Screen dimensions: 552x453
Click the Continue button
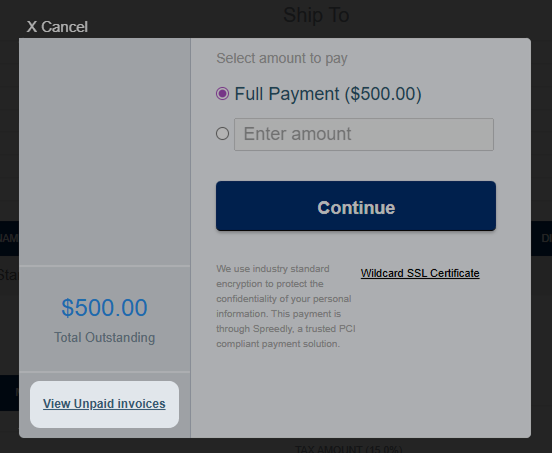coord(356,206)
